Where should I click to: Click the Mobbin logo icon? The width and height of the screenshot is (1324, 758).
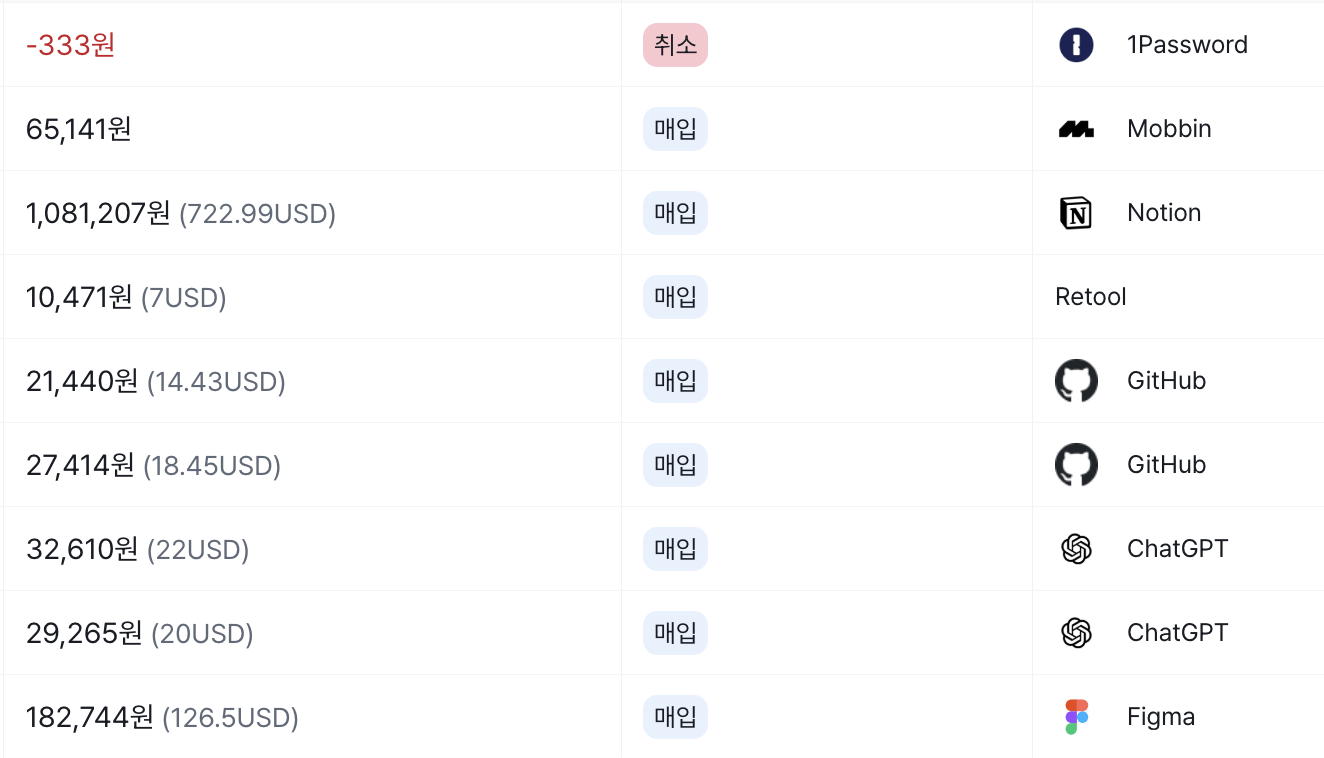(1076, 129)
